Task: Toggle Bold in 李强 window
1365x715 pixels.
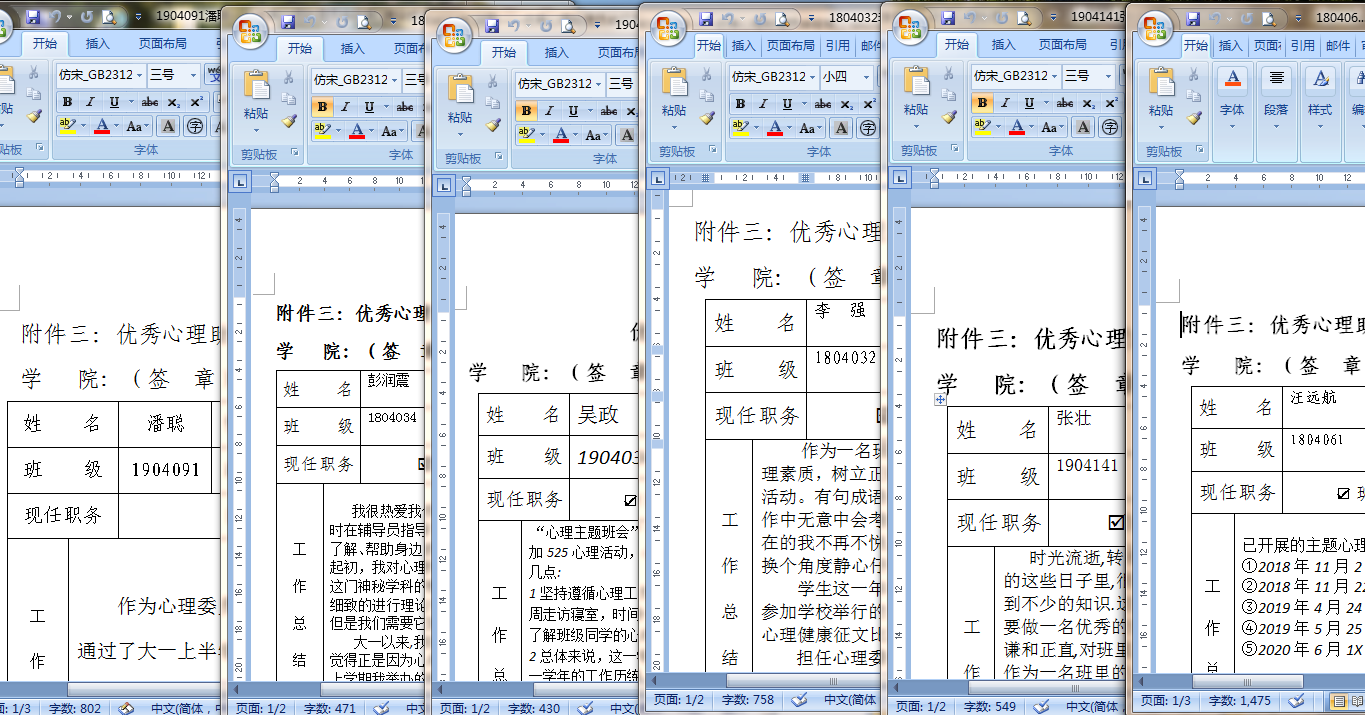Action: tap(740, 103)
